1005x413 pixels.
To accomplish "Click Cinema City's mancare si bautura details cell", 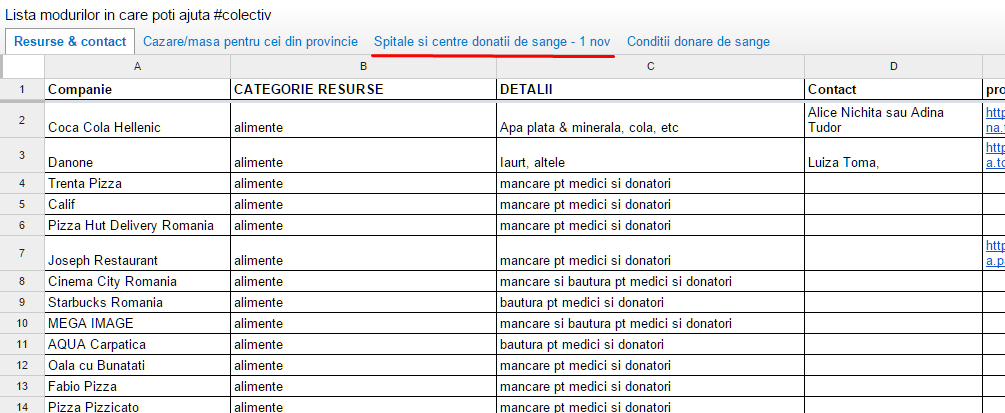I will pos(651,282).
